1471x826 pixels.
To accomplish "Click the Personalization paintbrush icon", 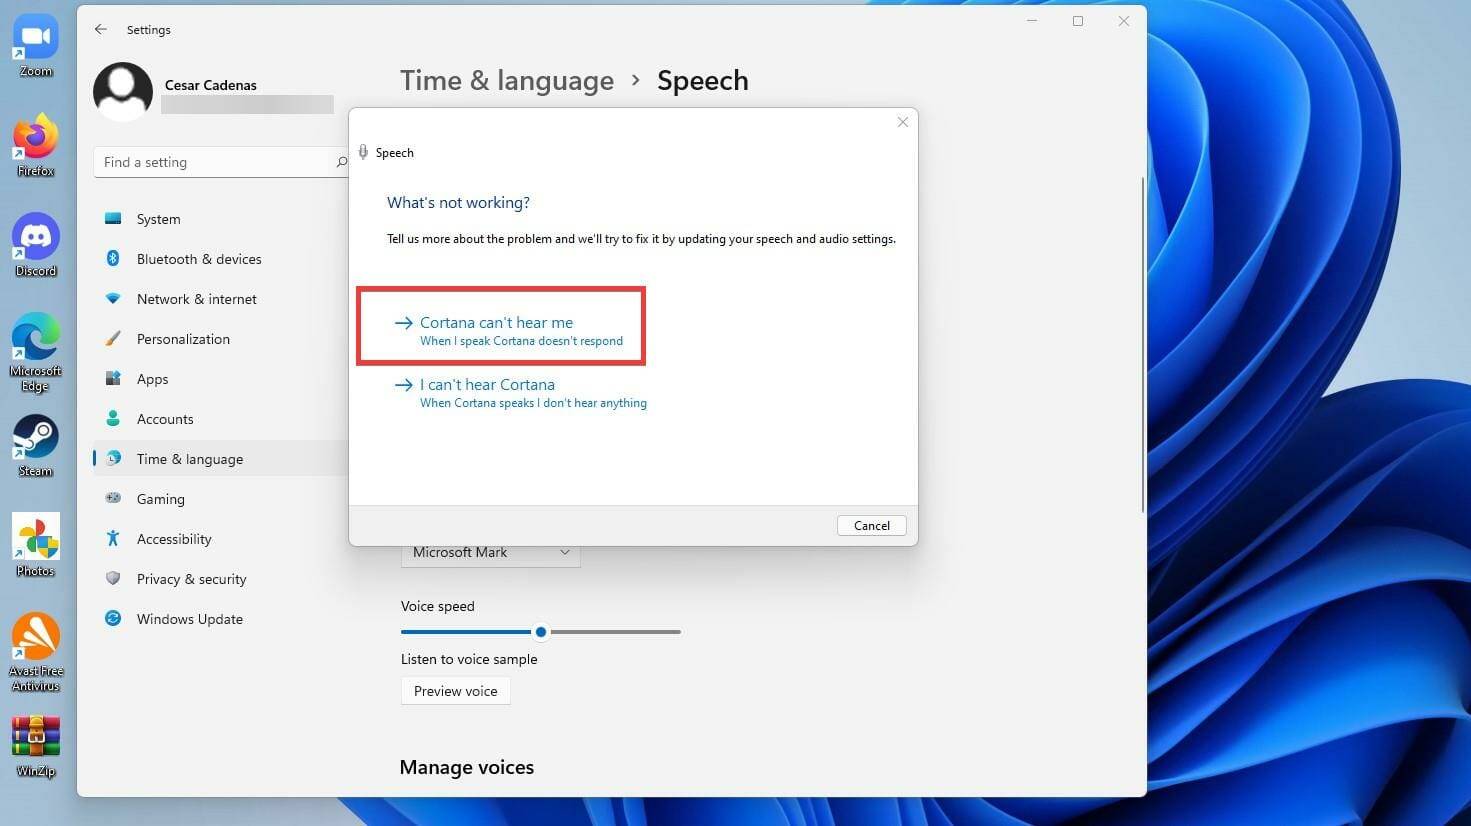I will (x=113, y=338).
